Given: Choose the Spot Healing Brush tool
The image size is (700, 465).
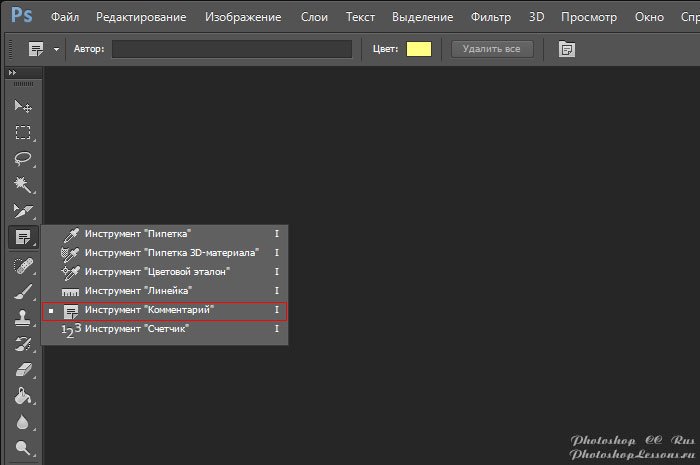Looking at the screenshot, I should tap(22, 266).
